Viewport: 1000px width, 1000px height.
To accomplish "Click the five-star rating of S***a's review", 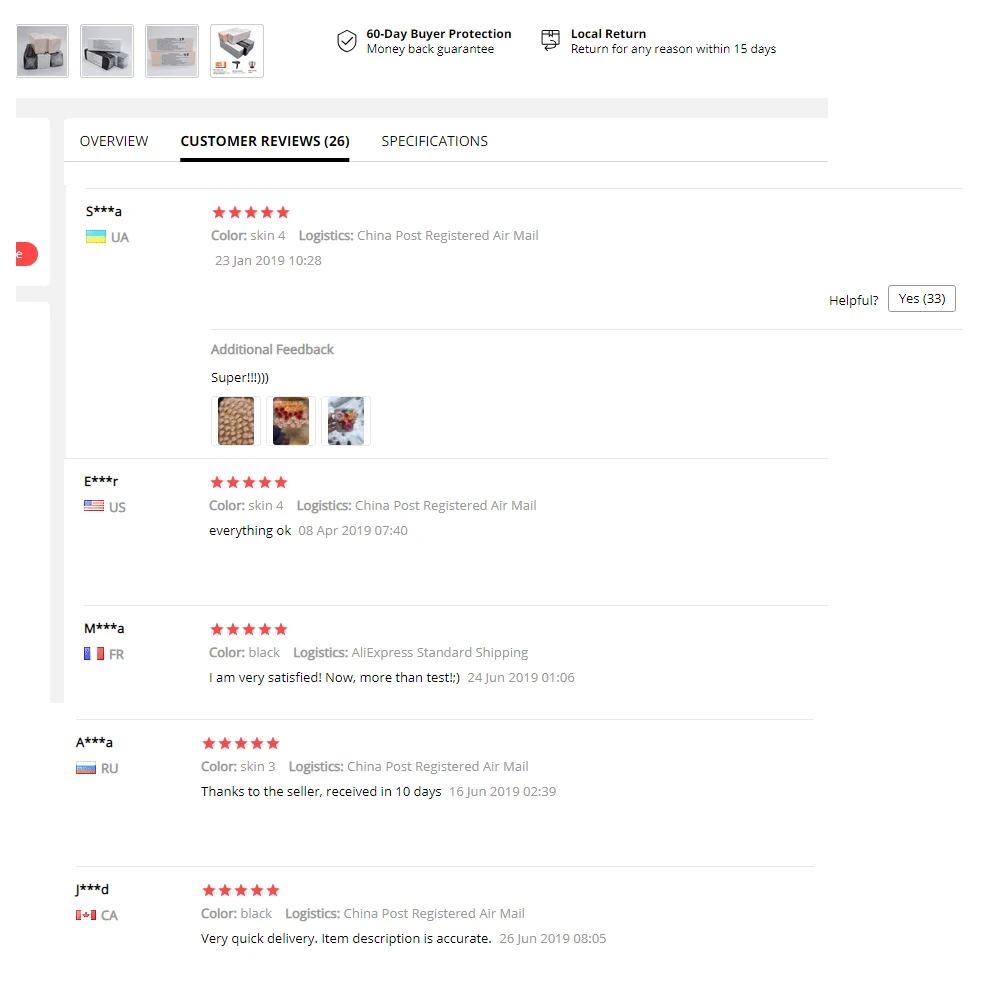I will coord(251,212).
